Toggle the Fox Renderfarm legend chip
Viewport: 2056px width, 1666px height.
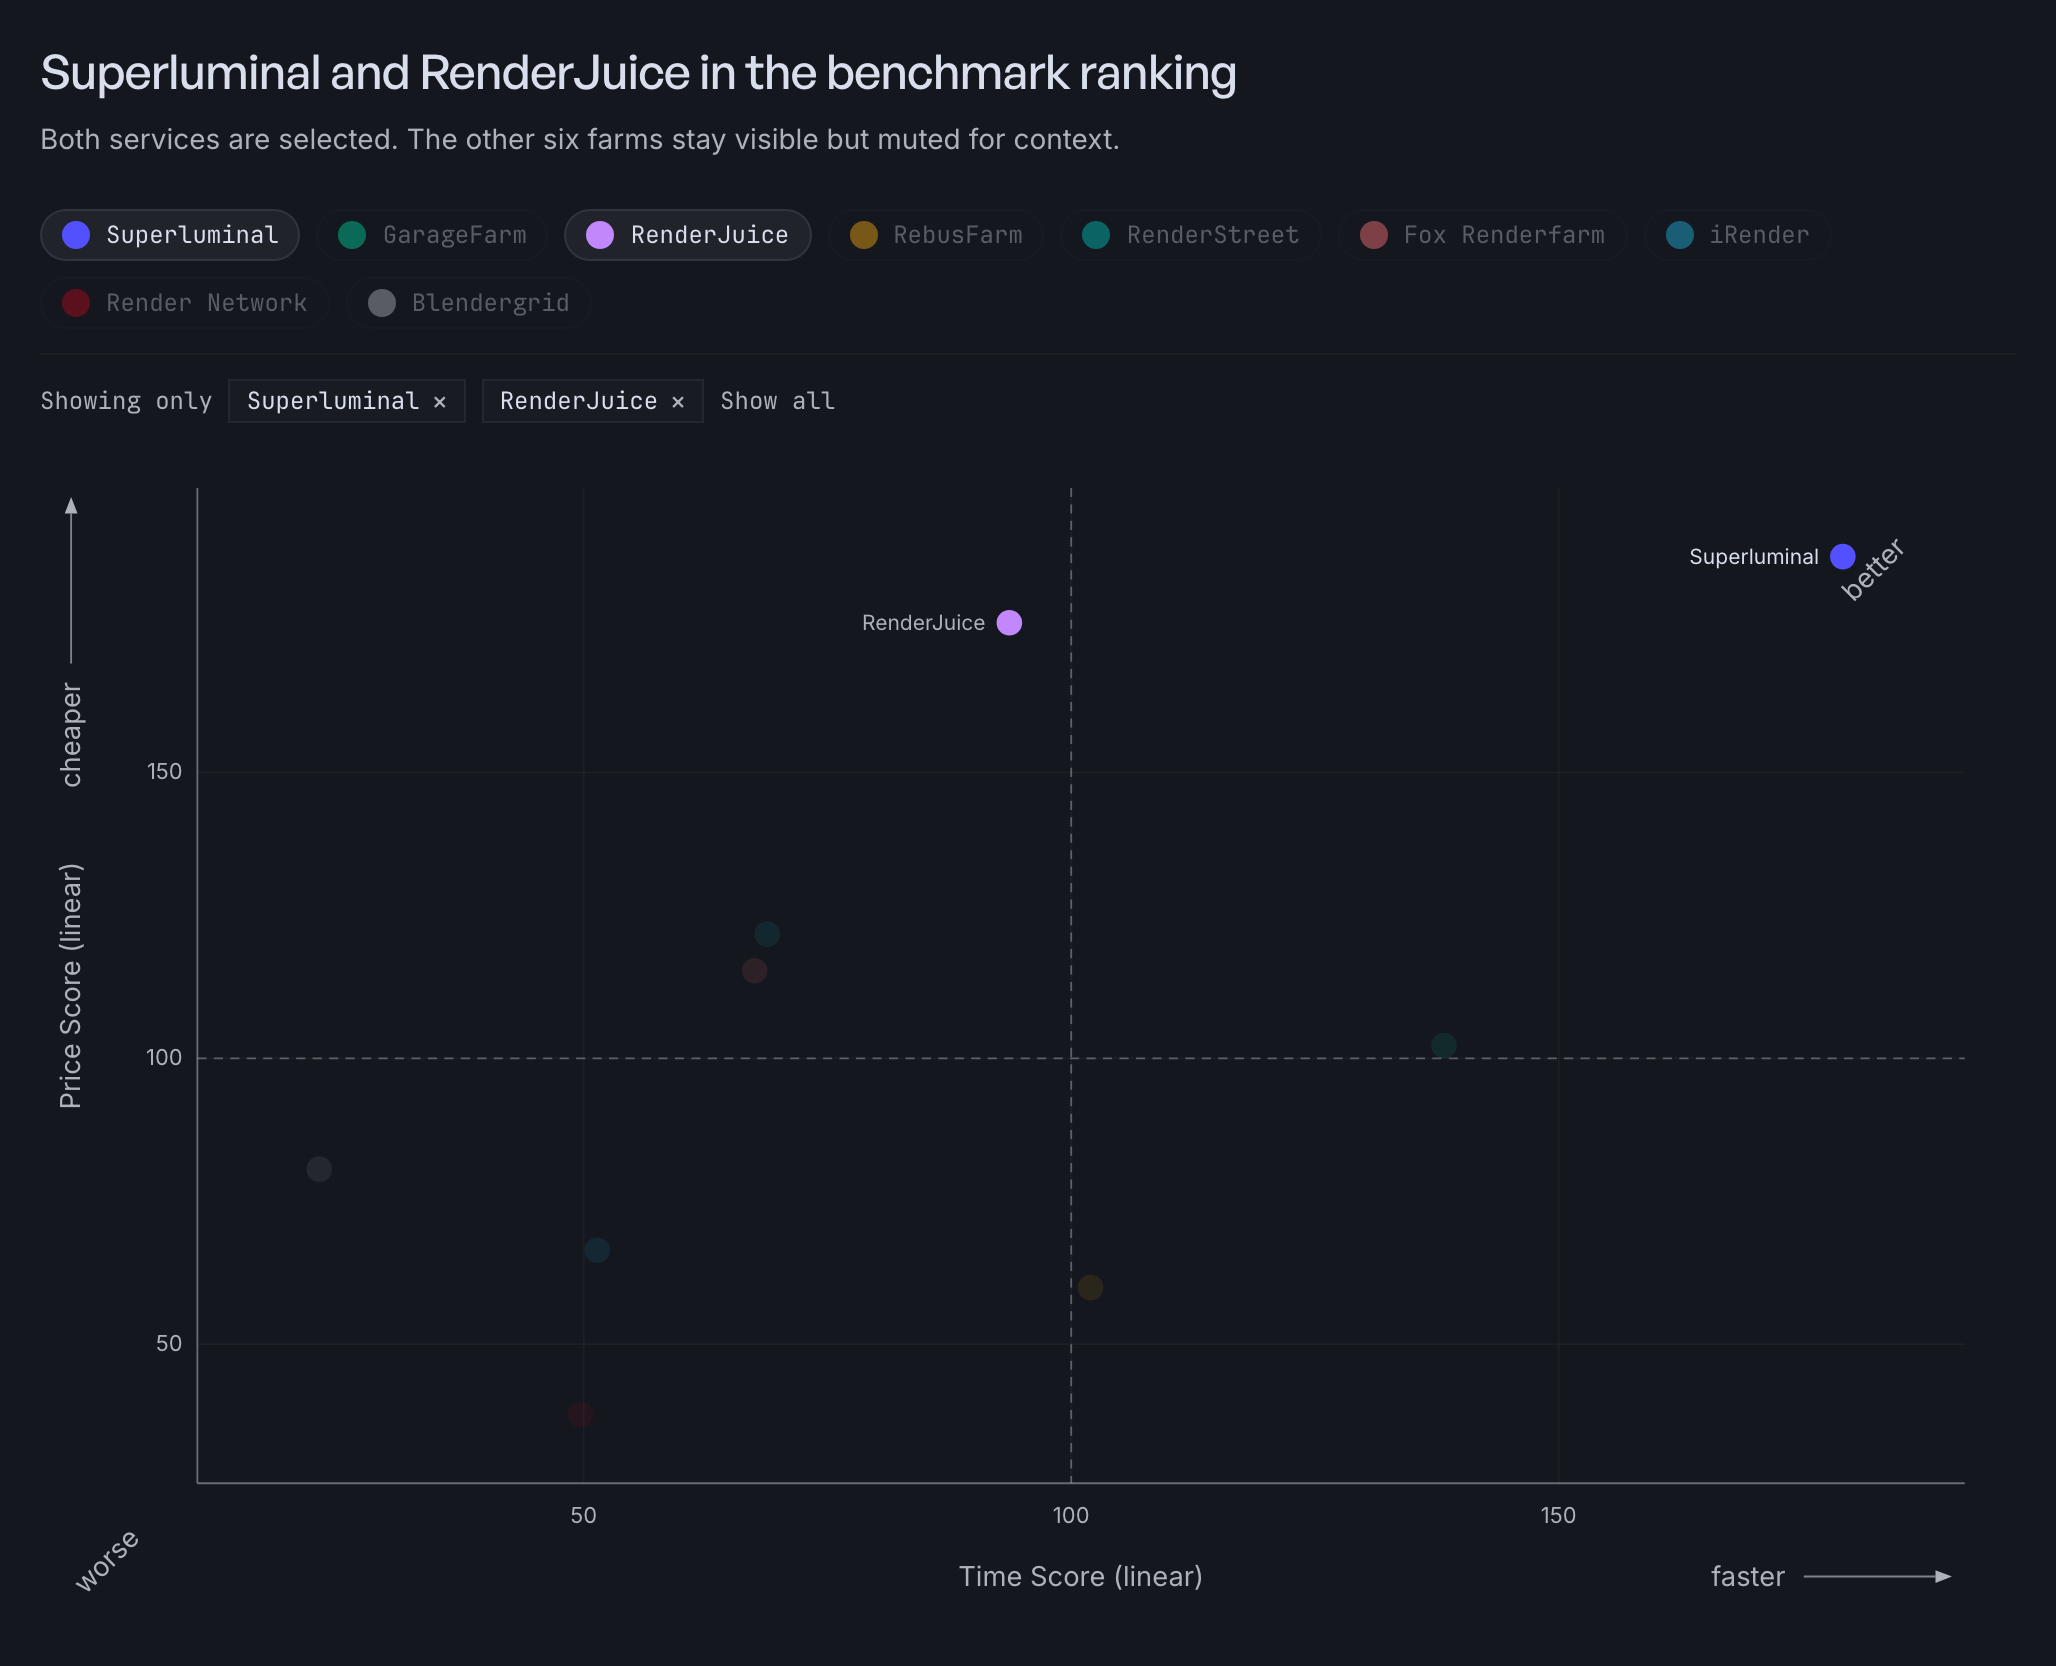point(1483,235)
